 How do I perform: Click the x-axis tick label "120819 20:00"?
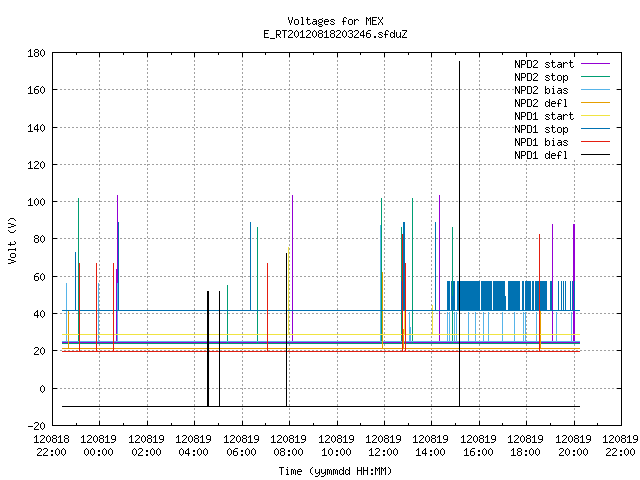coord(573,446)
